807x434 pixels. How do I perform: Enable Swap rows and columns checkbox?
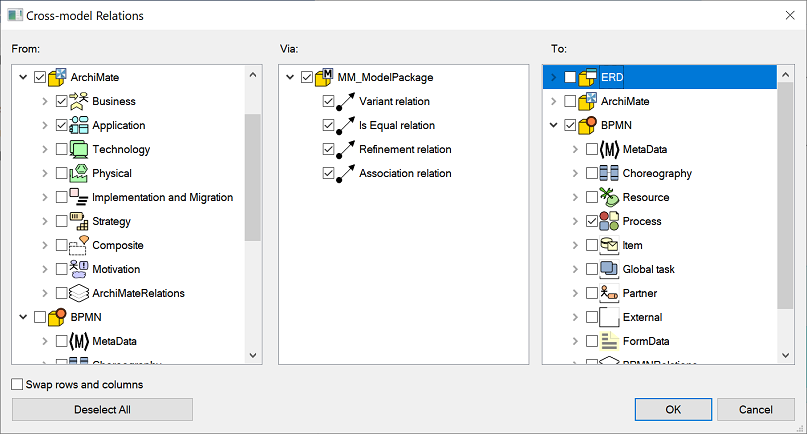pos(18,385)
